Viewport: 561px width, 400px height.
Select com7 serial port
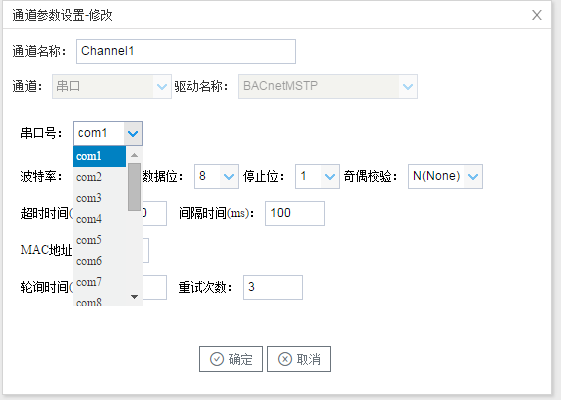(x=99, y=282)
